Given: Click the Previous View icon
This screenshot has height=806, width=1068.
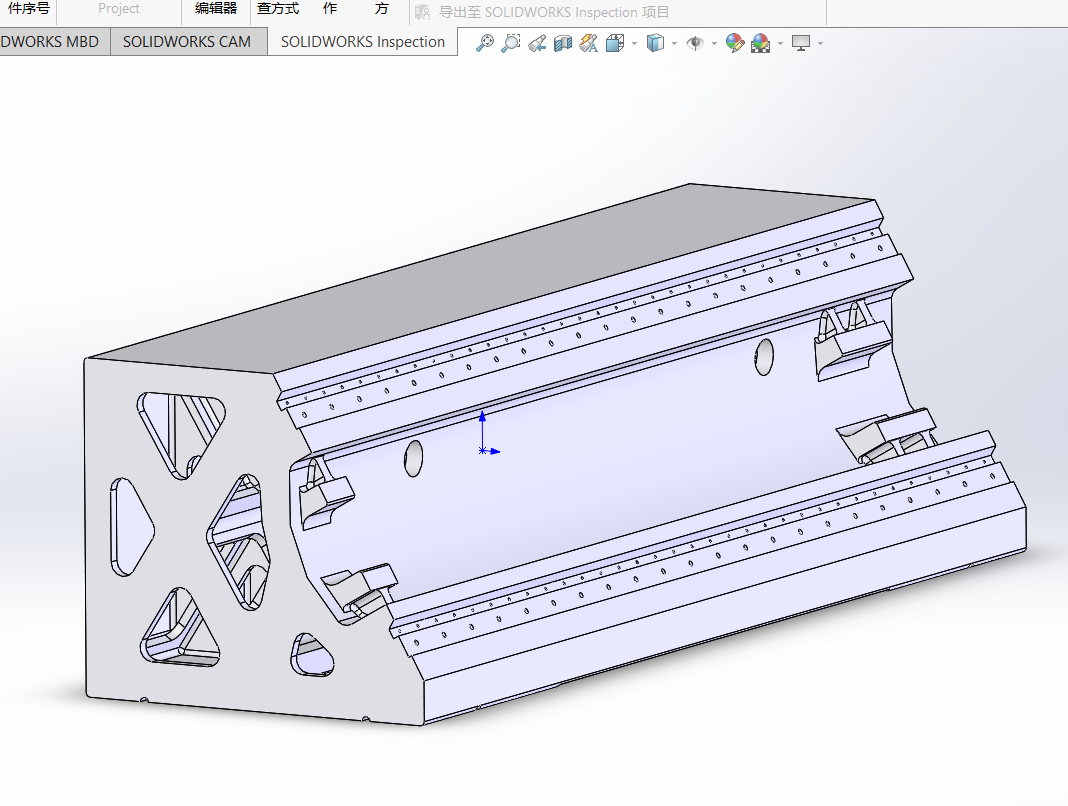Looking at the screenshot, I should point(537,43).
